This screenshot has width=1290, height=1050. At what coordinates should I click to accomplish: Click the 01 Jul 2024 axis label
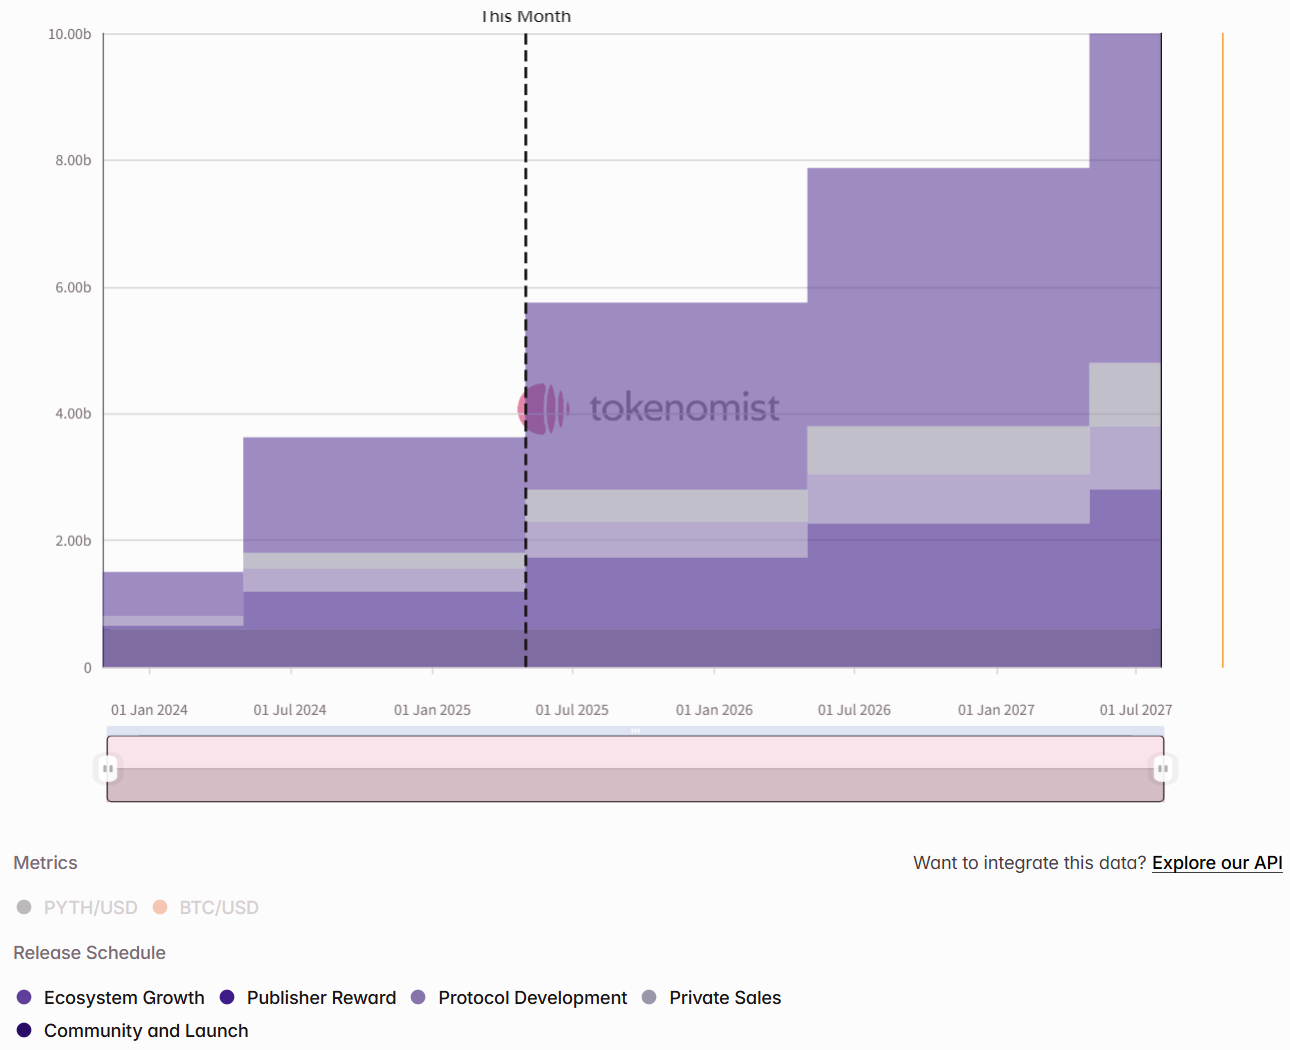click(x=290, y=710)
